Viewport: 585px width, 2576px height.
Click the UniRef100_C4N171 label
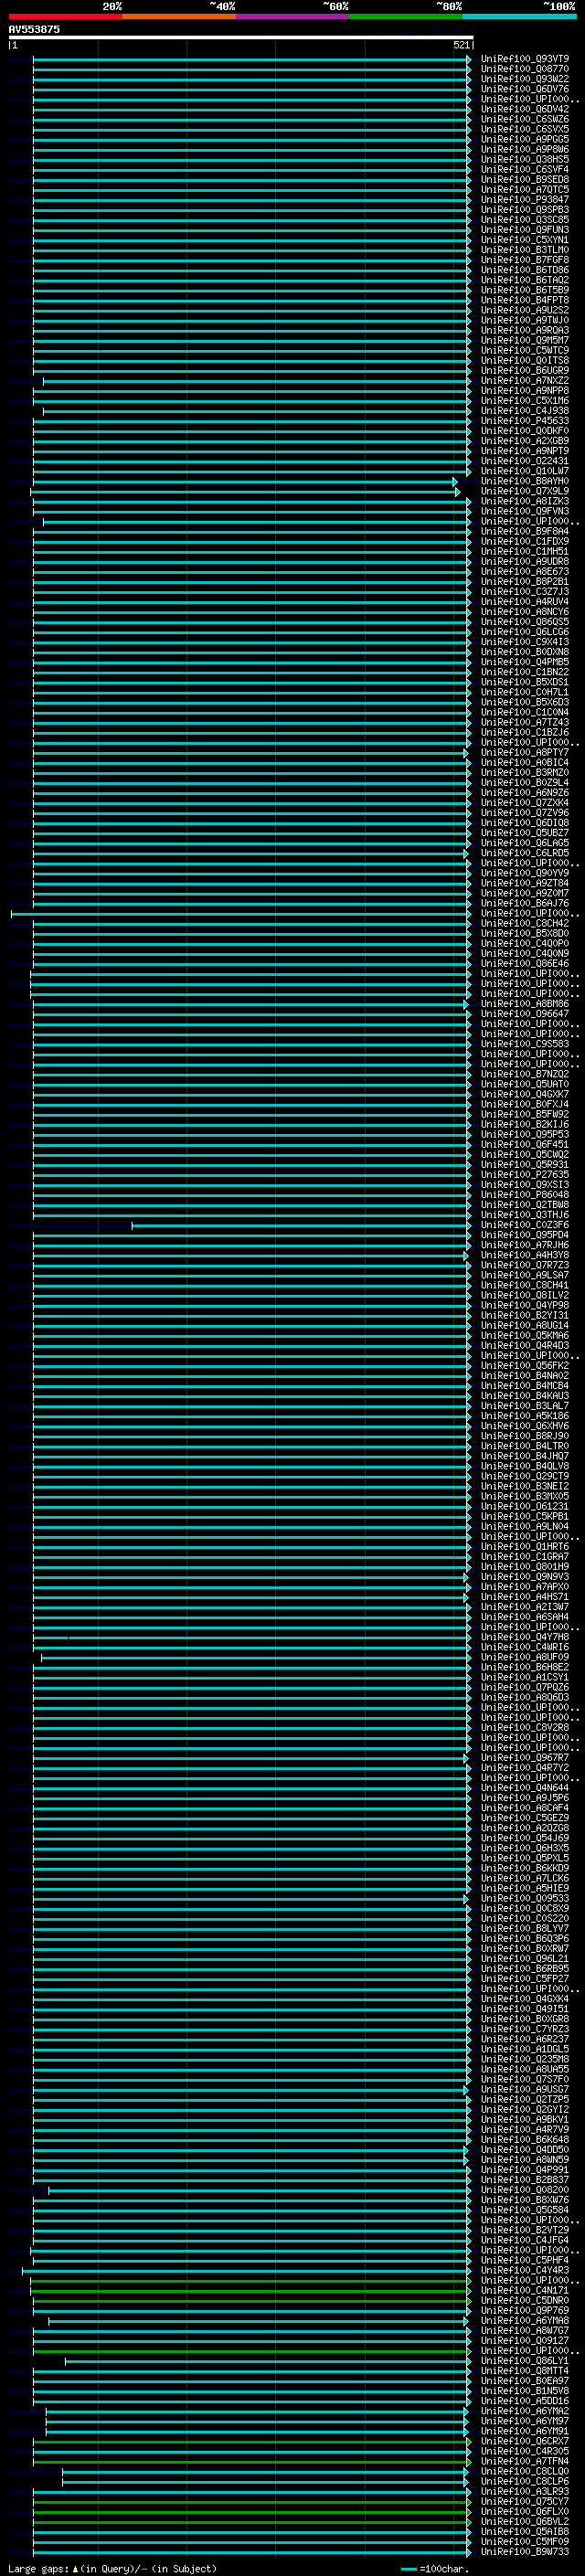525,2290
